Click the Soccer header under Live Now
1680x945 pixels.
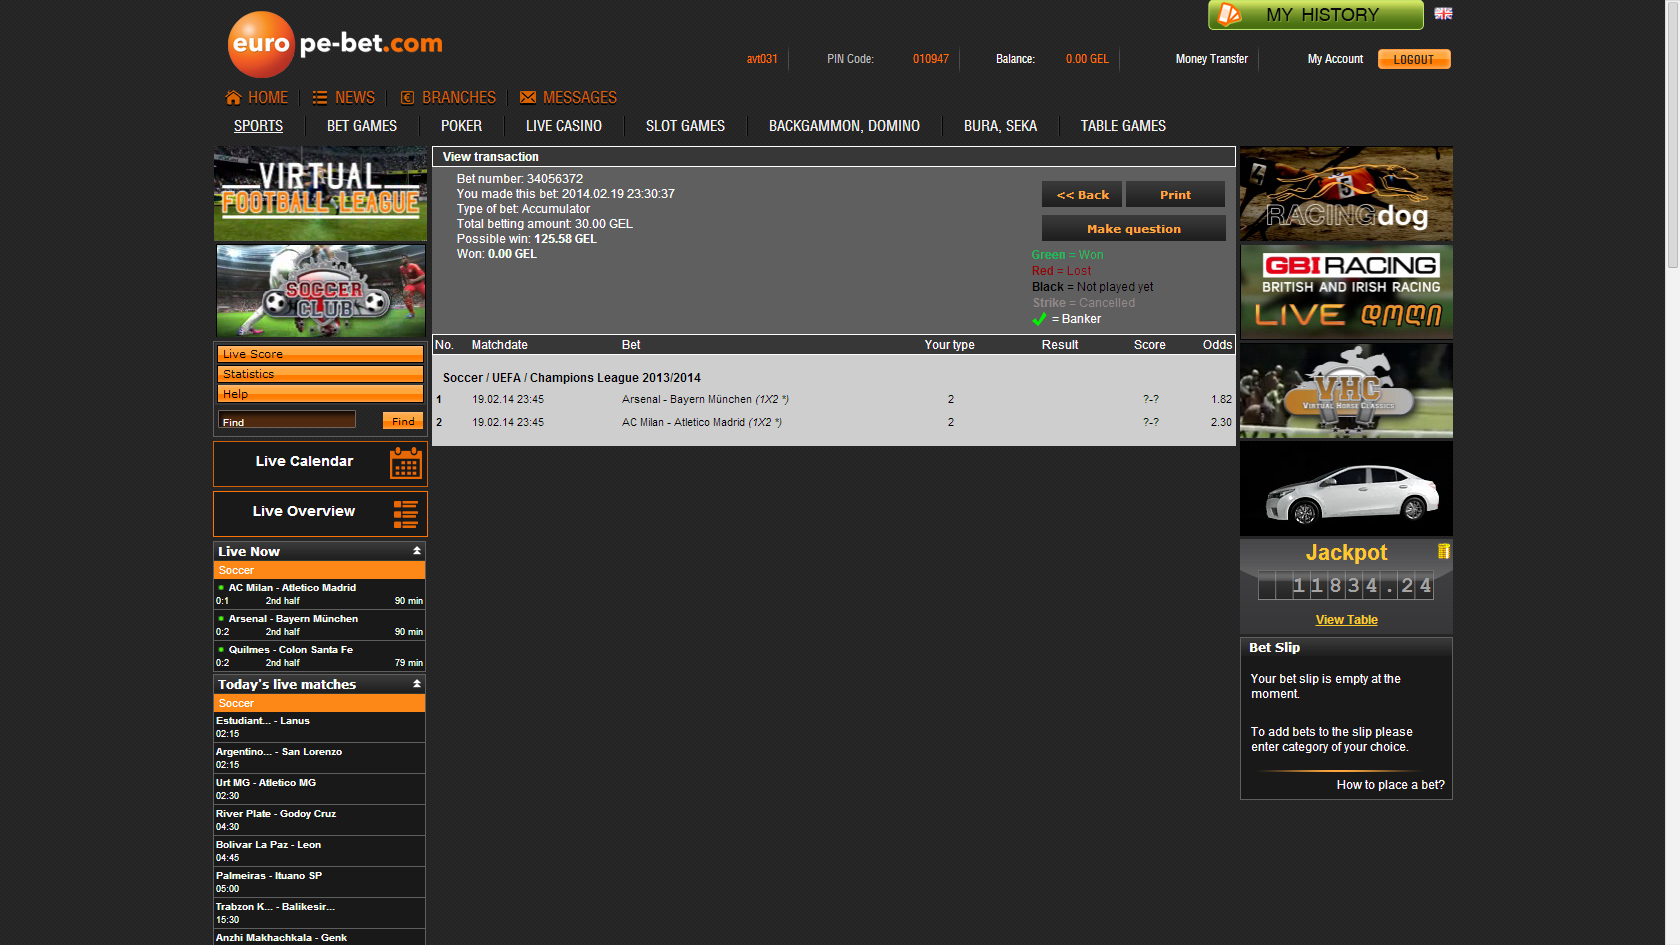click(x=320, y=570)
